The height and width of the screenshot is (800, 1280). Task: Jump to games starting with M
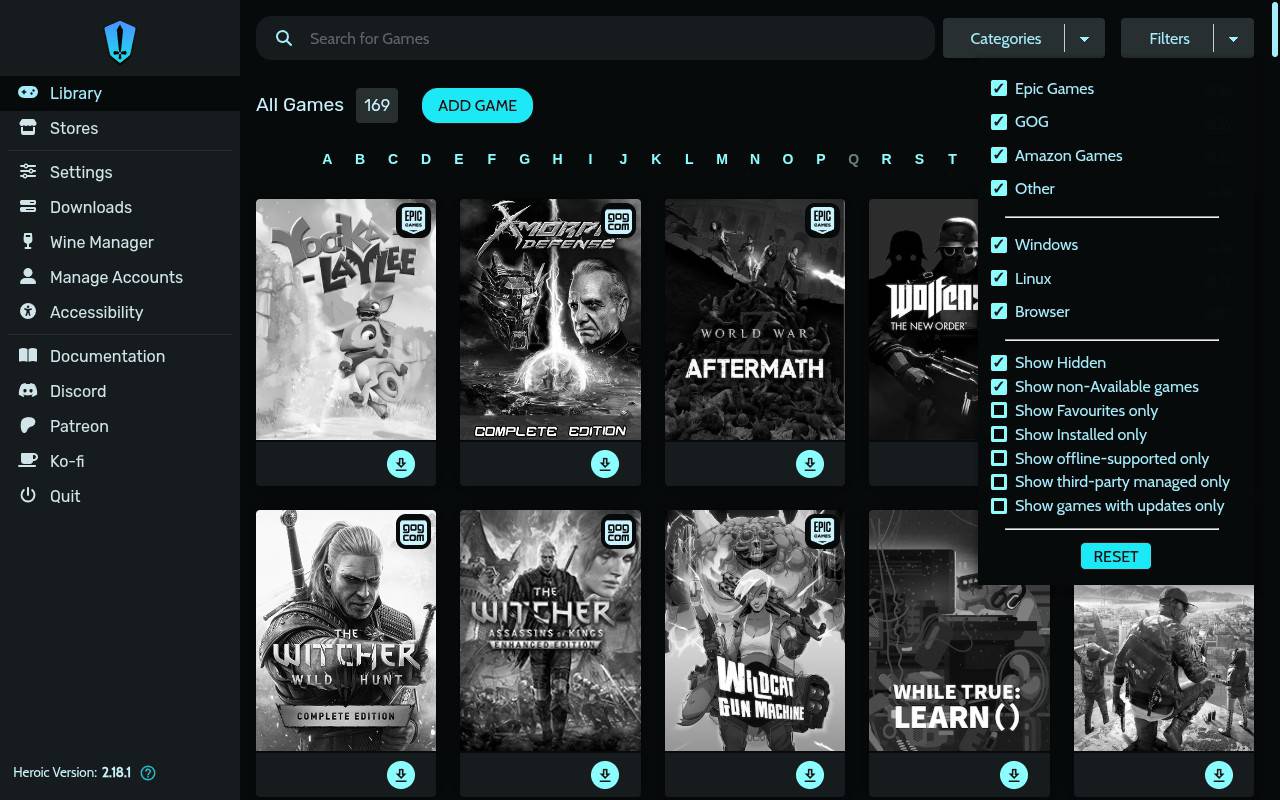tap(721, 159)
